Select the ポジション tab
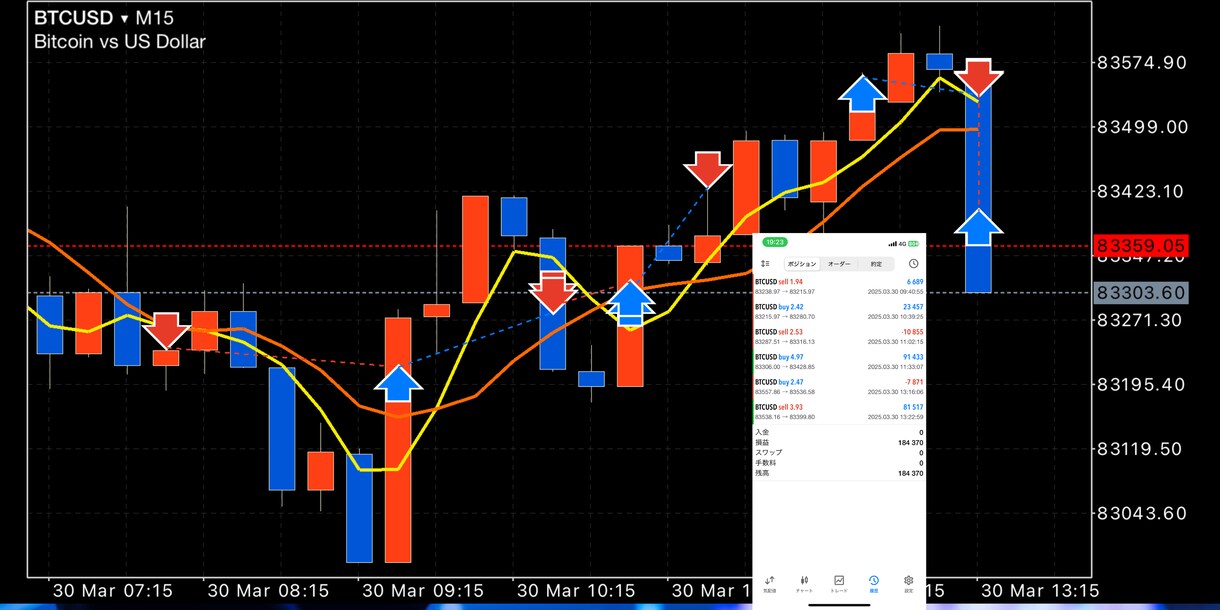The height and width of the screenshot is (610, 1220). pyautogui.click(x=803, y=264)
